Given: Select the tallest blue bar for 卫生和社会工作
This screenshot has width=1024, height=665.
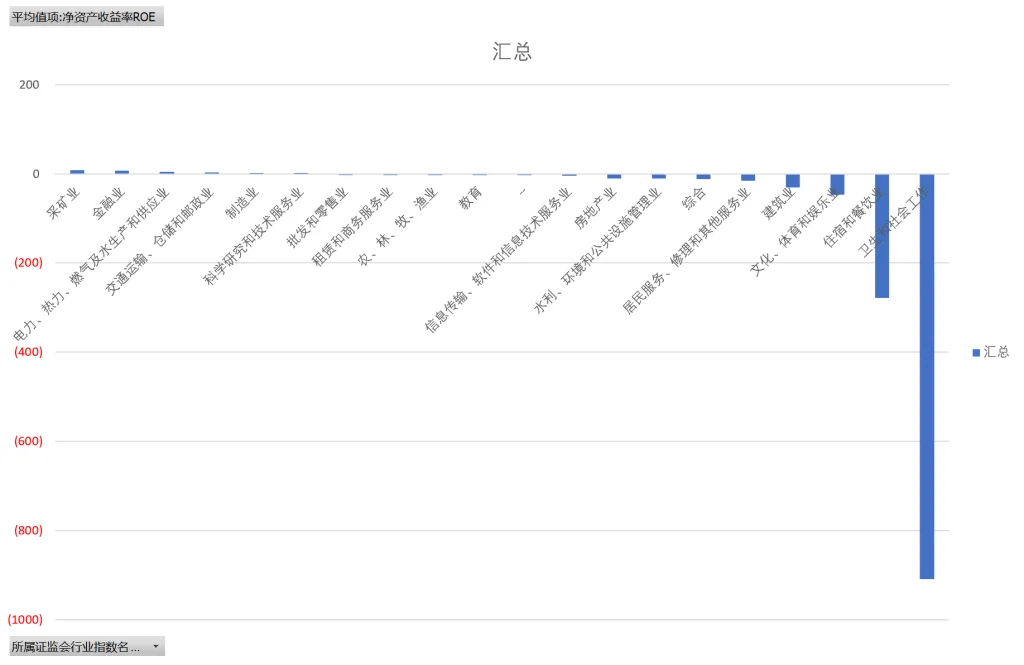Looking at the screenshot, I should point(927,376).
